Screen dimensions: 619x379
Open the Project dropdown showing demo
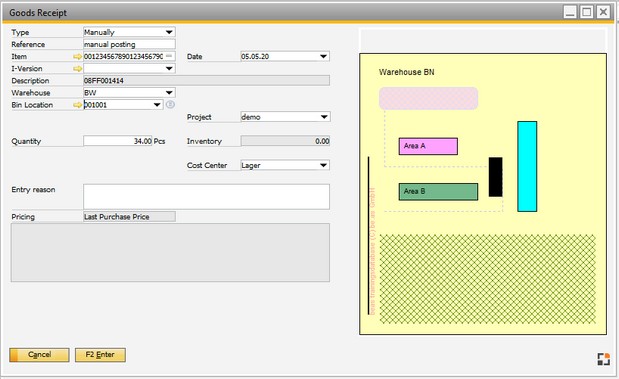pos(324,117)
